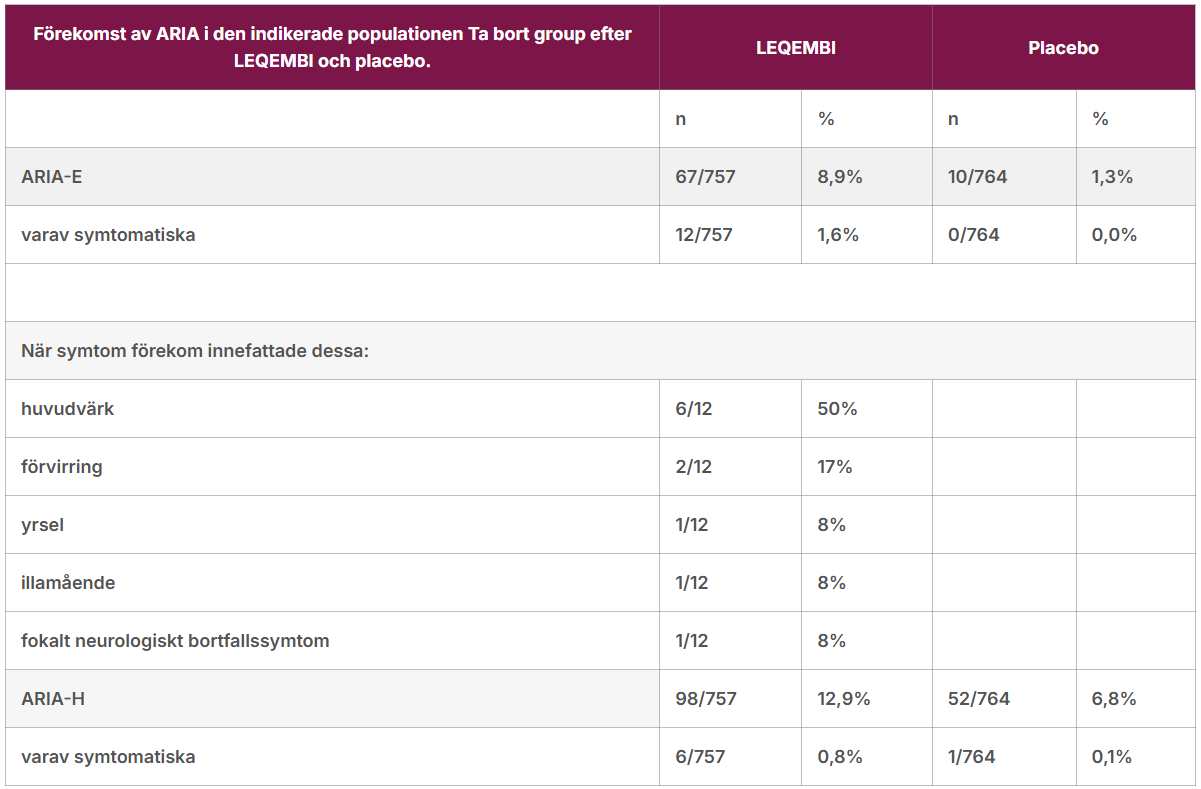Viewport: 1201px width, 789px height.
Task: Select the huvudvärk row label
Action: 67,409
